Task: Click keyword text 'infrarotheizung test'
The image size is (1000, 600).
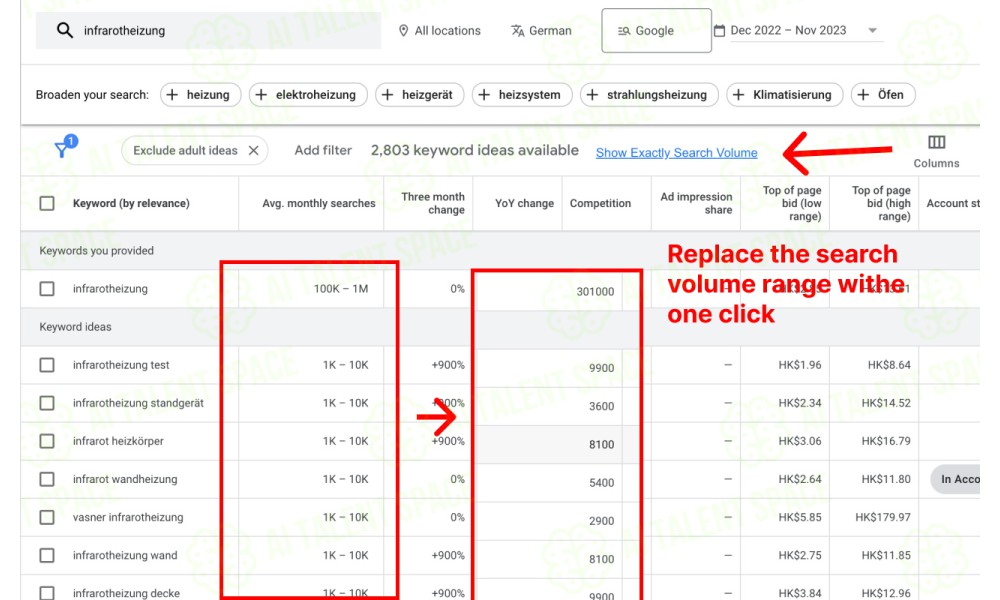Action: (x=121, y=365)
